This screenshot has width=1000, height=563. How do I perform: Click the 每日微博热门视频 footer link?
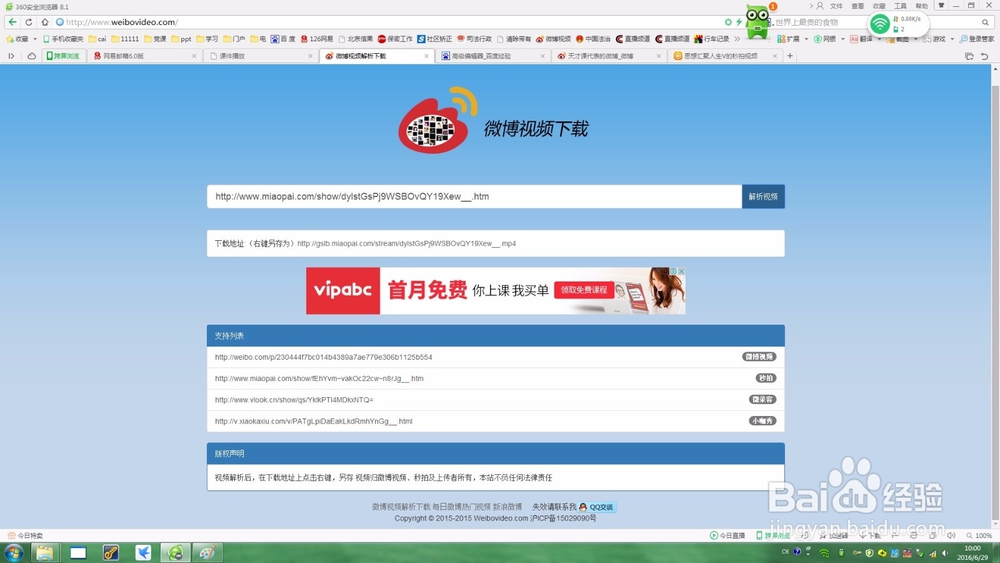click(461, 507)
